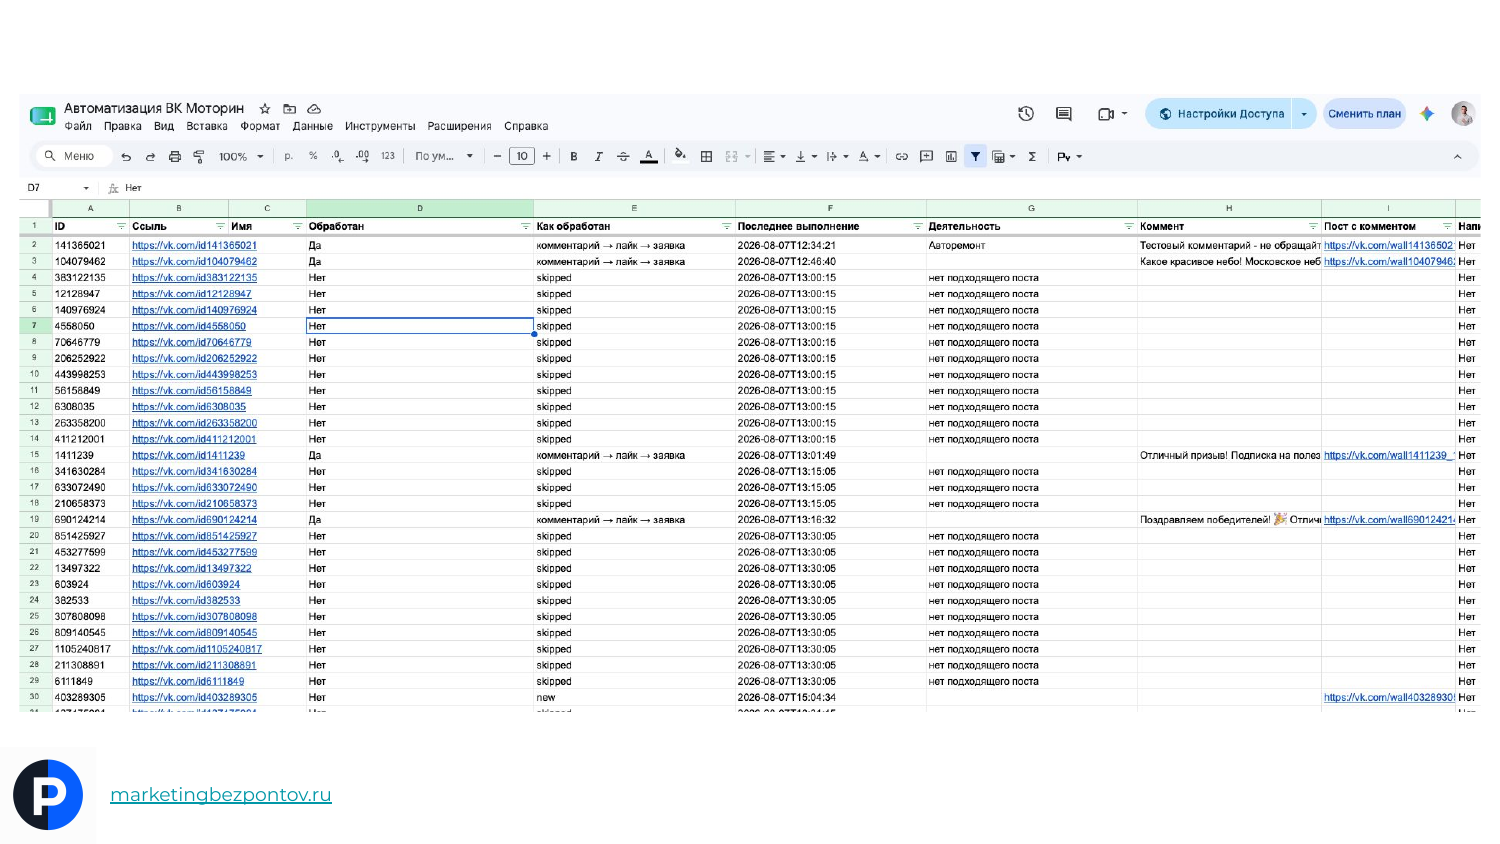The height and width of the screenshot is (844, 1500).
Task: Open the text color picker
Action: (649, 156)
